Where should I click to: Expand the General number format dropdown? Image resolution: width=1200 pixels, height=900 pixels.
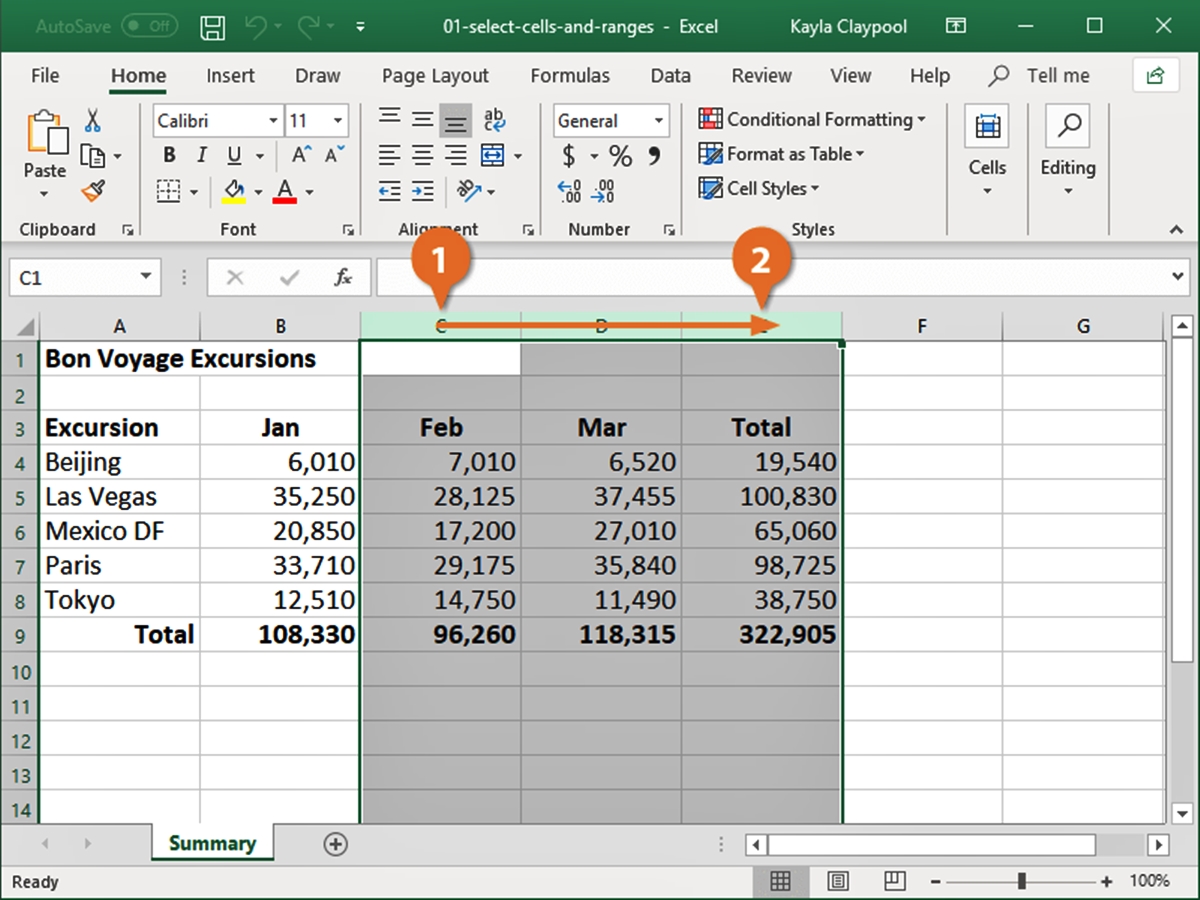pos(659,121)
